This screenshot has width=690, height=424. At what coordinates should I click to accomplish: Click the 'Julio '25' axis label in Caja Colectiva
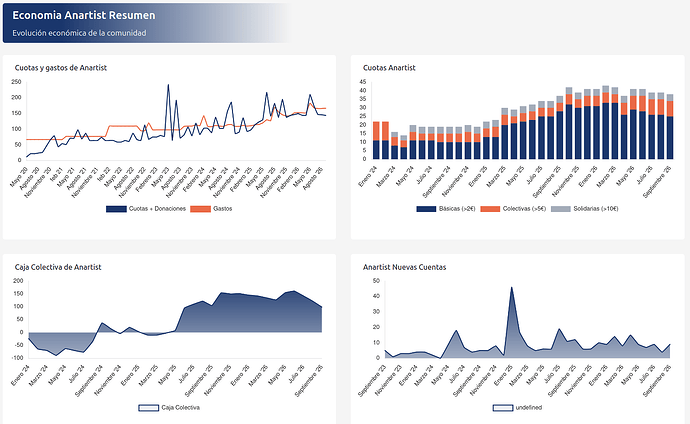point(187,375)
